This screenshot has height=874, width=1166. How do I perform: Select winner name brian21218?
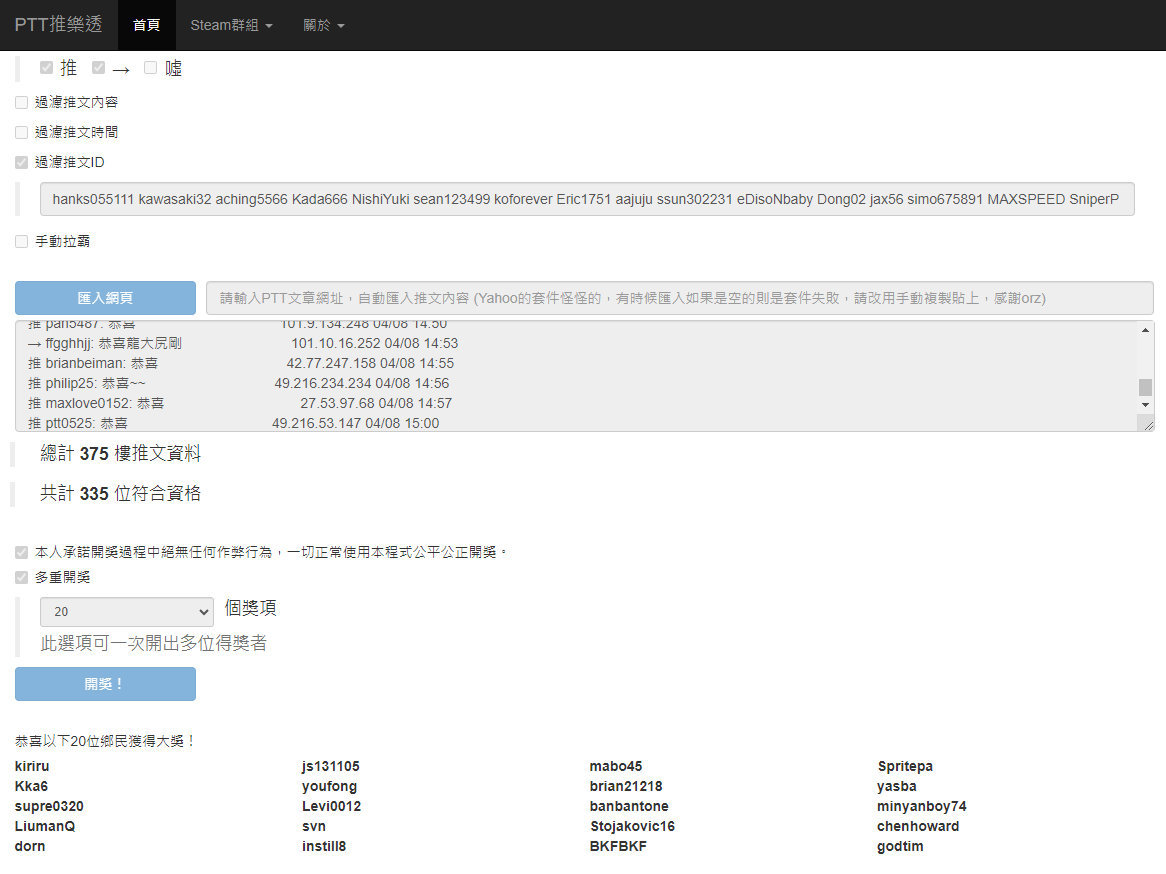coord(626,786)
